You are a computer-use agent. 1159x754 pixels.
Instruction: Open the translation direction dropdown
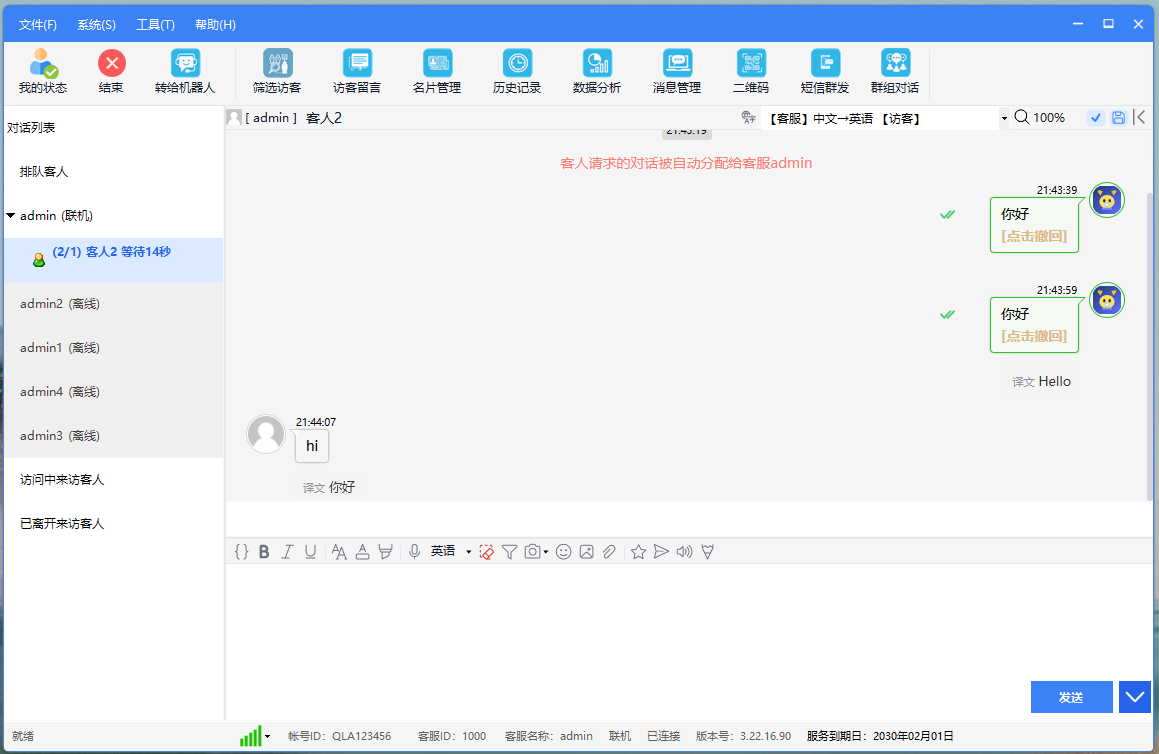point(1004,118)
